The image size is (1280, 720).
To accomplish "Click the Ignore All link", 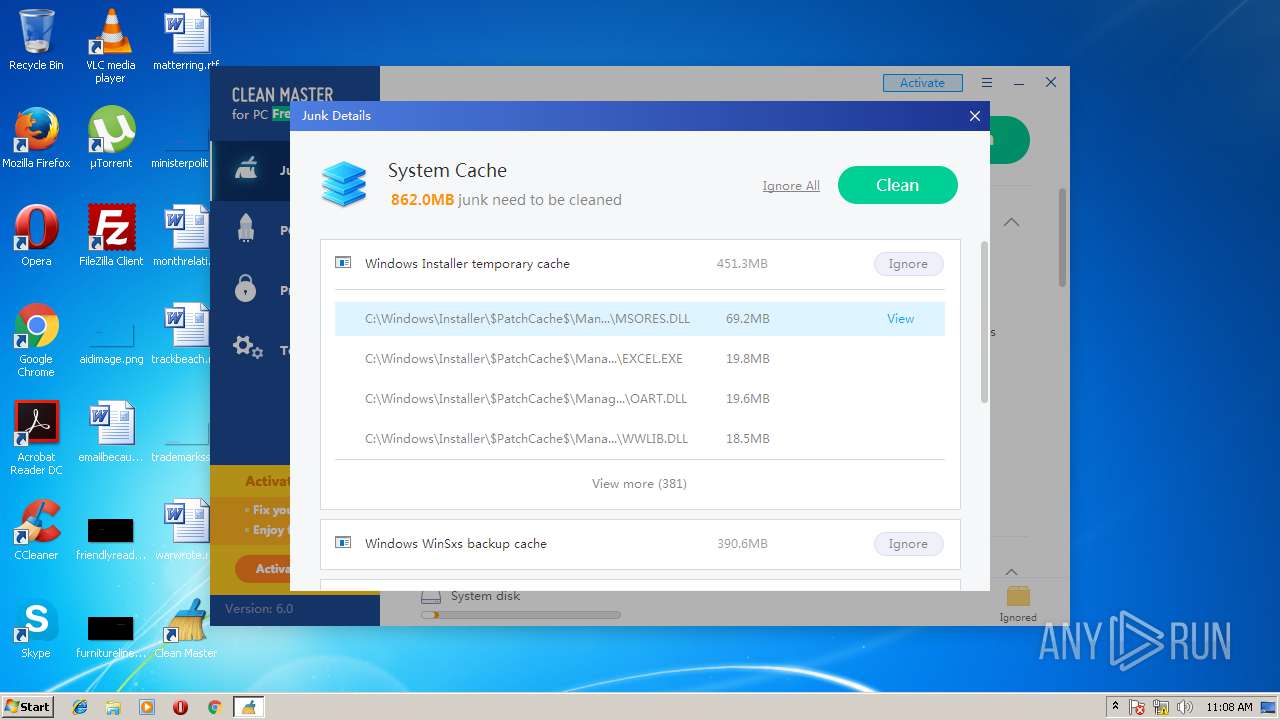I will [x=790, y=186].
